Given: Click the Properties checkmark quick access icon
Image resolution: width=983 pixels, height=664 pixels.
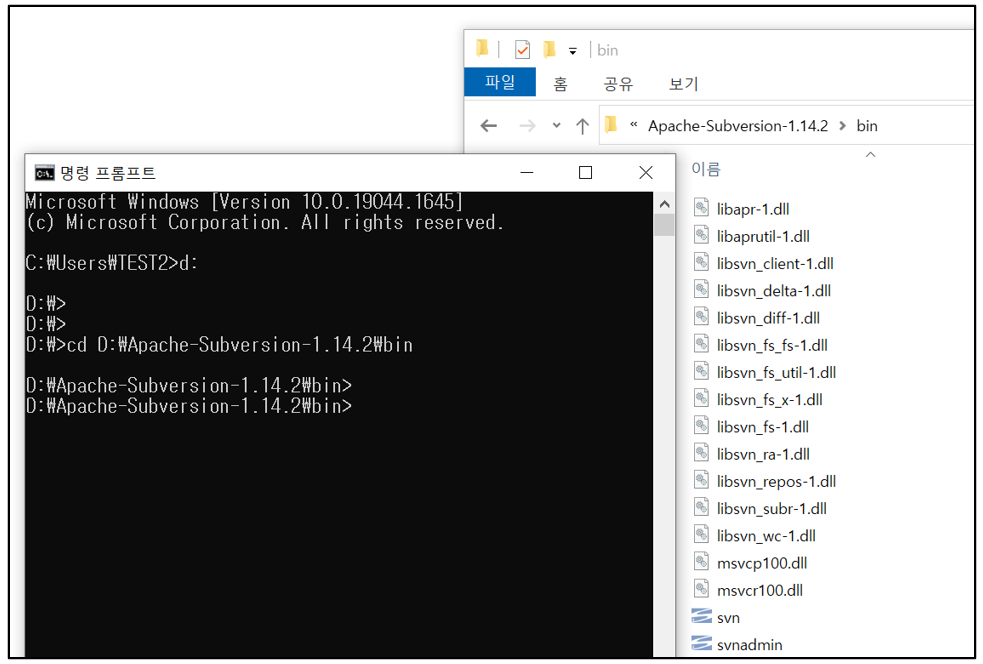Looking at the screenshot, I should tap(522, 50).
